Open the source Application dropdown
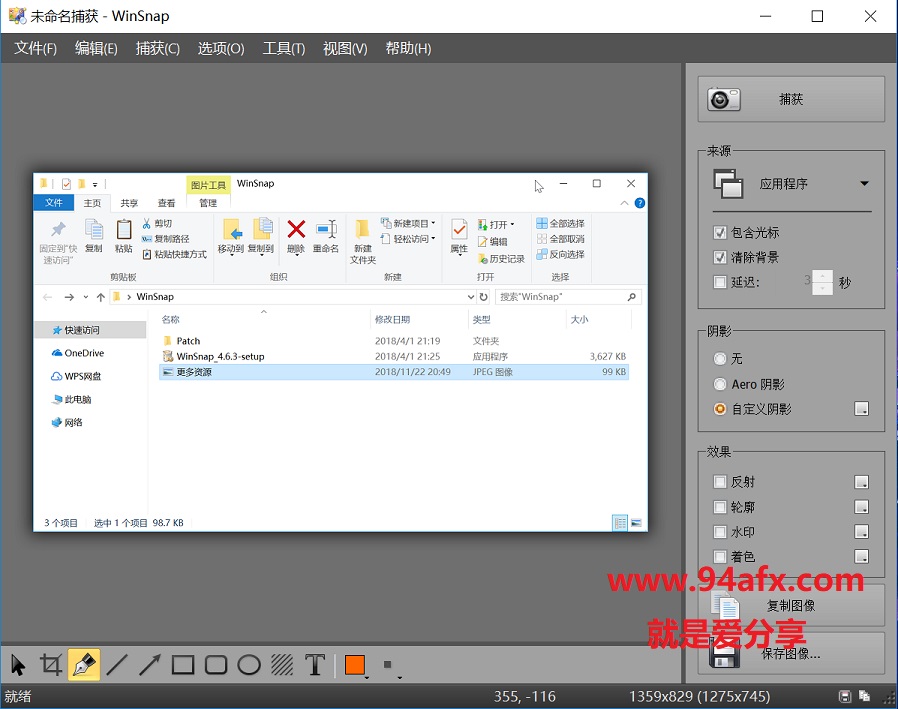 click(x=791, y=184)
